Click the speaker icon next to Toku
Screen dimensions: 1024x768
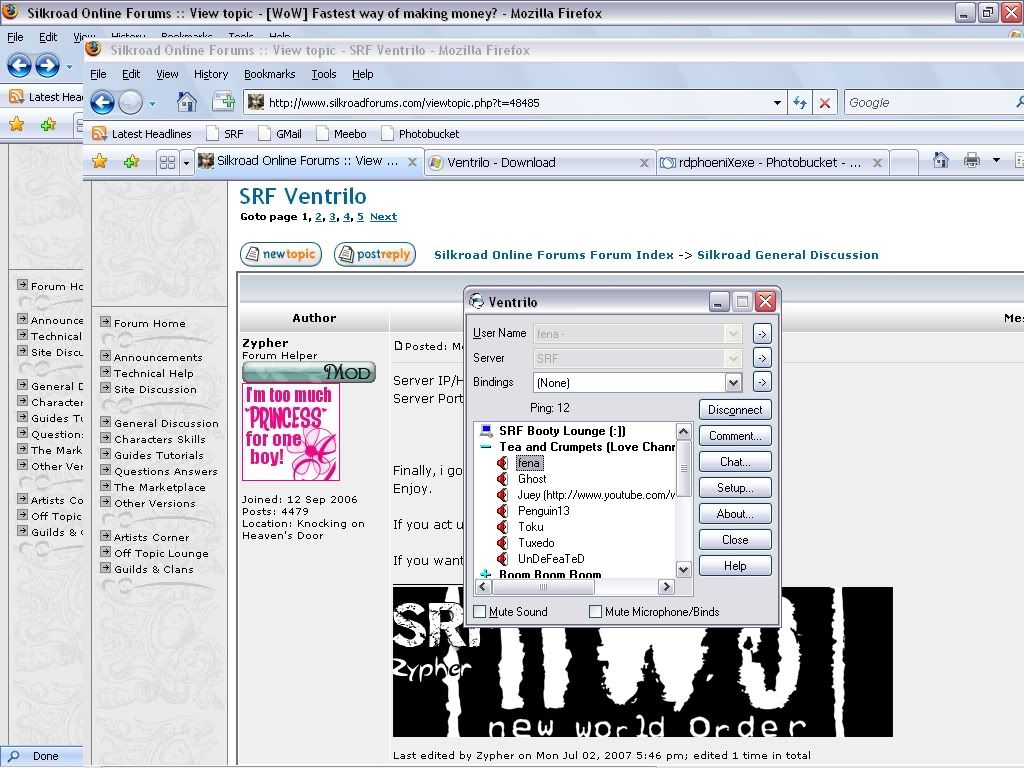pos(502,526)
